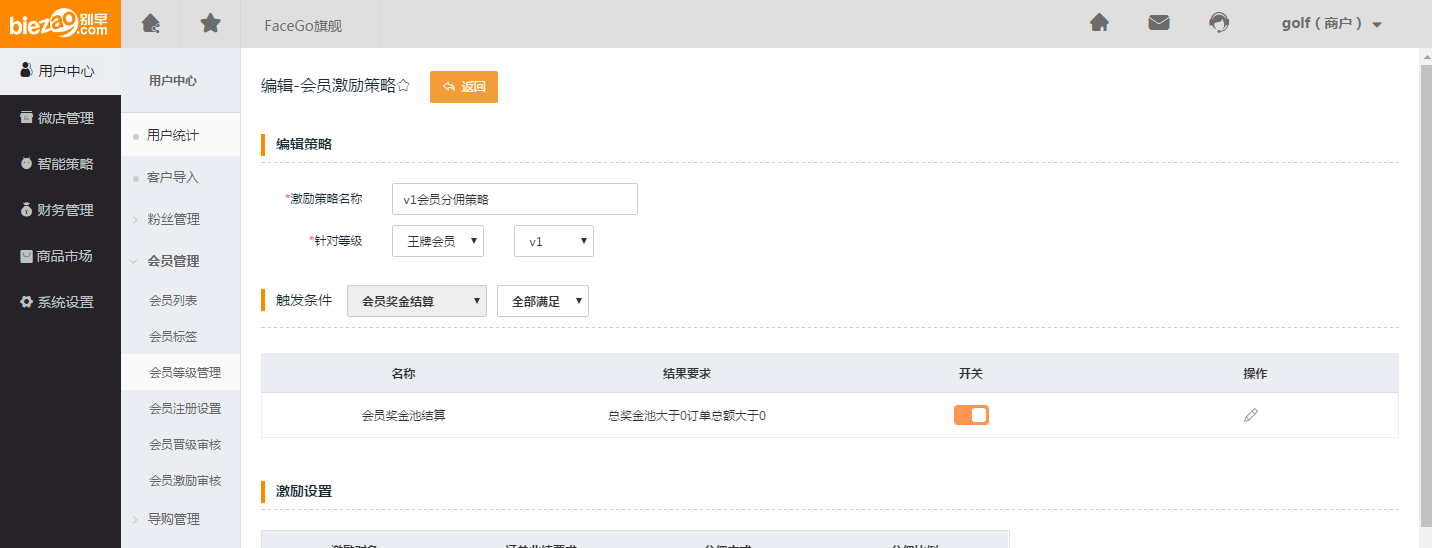Expand the 粉丝管理 tree section
Image resolution: width=1432 pixels, height=548 pixels.
coord(173,219)
